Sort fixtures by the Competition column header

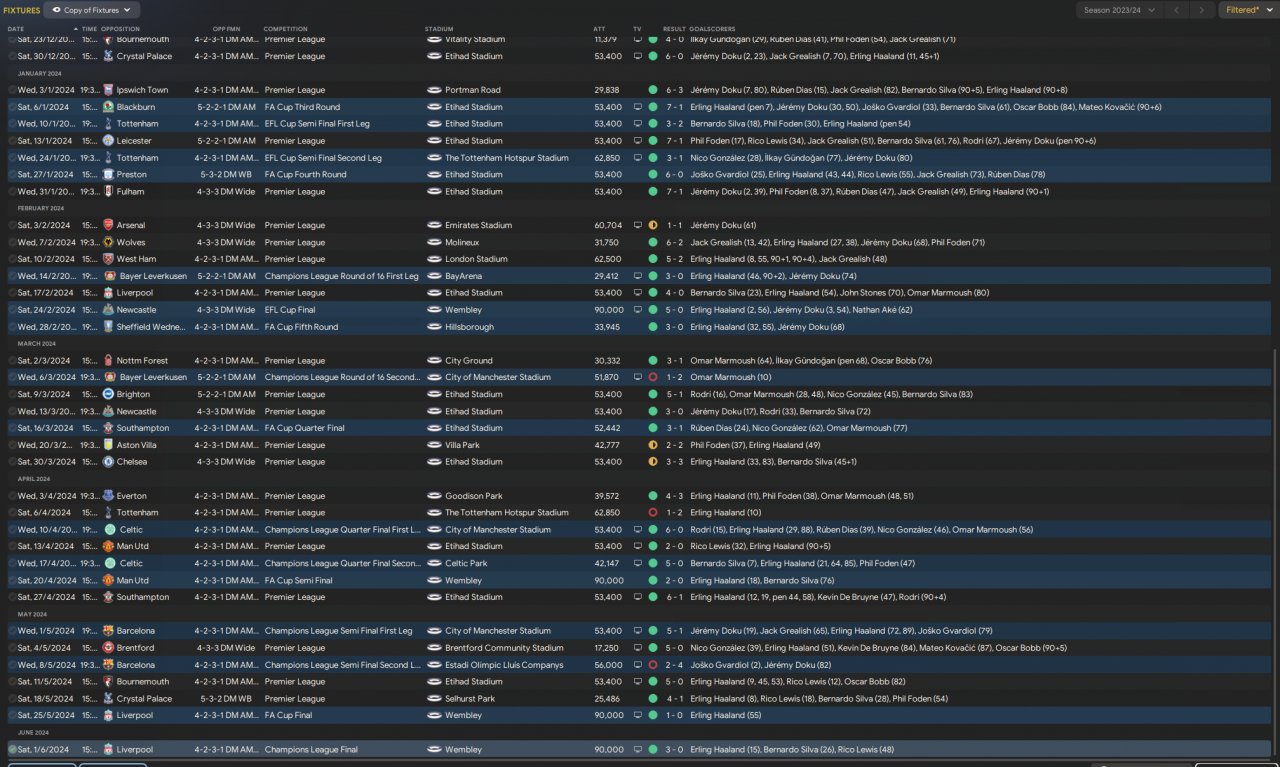click(x=284, y=29)
